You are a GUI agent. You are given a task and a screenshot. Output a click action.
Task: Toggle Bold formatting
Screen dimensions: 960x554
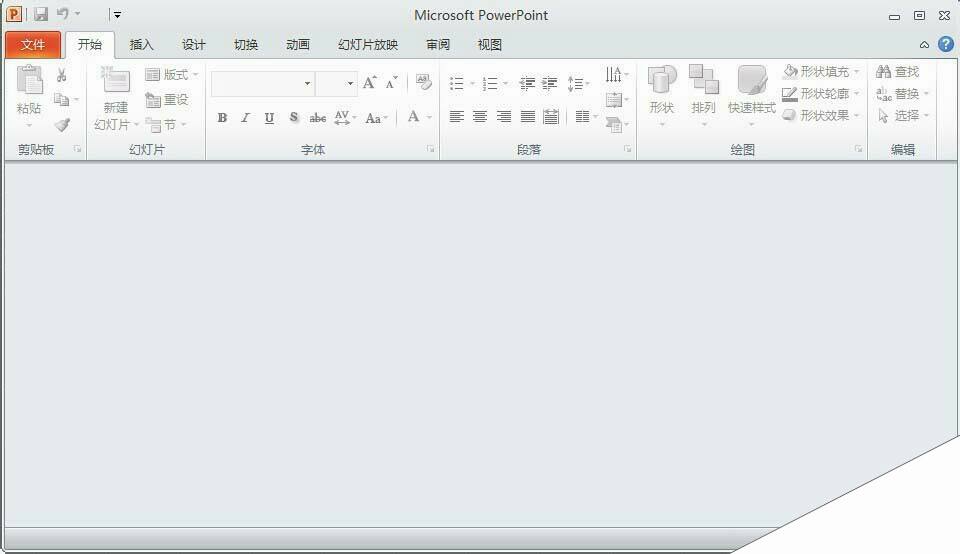tap(222, 118)
